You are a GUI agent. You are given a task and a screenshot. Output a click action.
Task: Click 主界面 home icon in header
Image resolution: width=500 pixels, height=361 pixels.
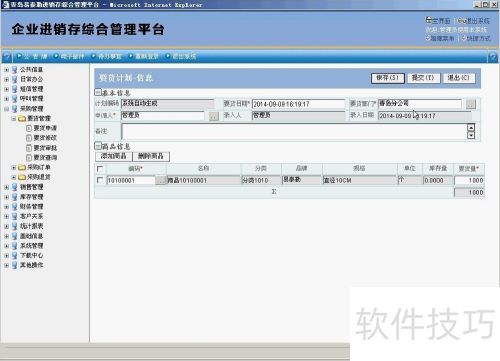click(x=429, y=20)
